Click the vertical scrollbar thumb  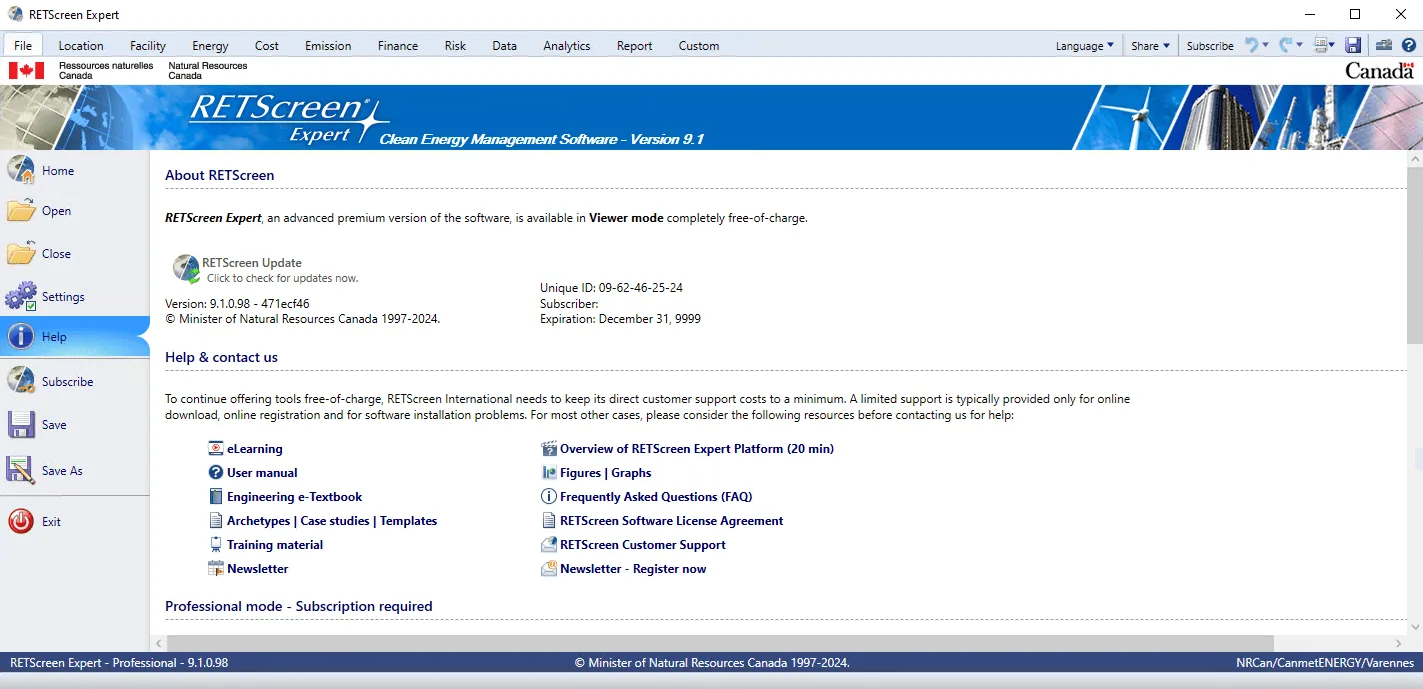pos(1414,254)
